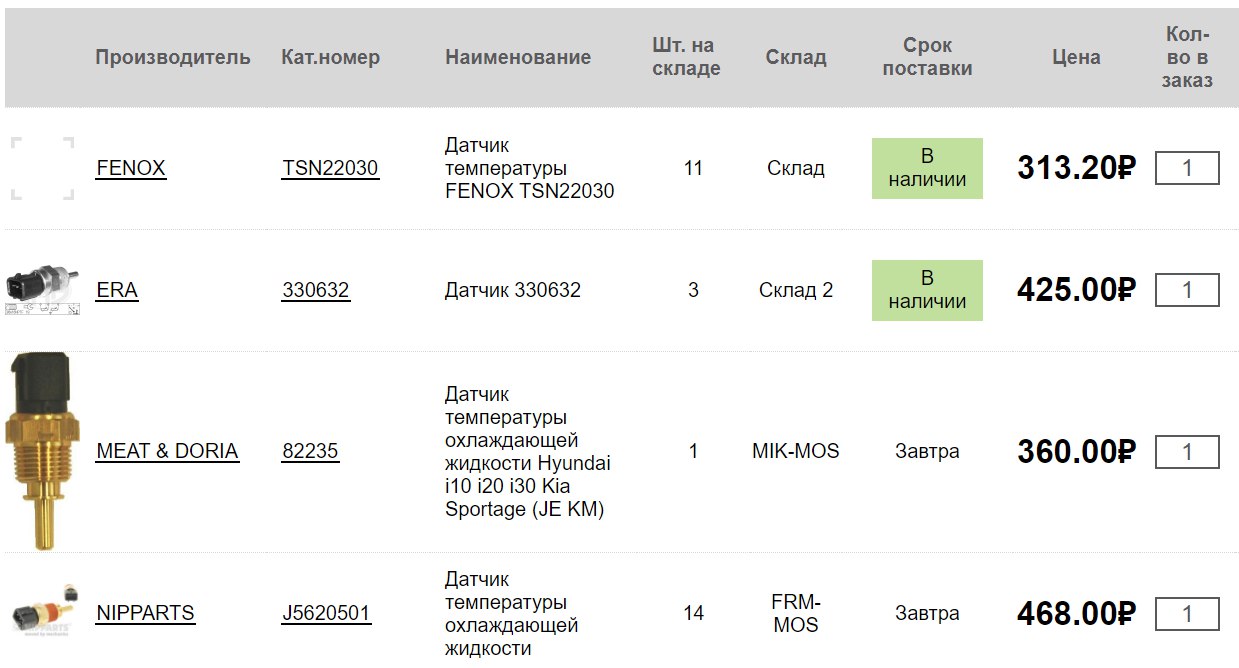Screen dimensions: 1239x668
Task: View the ERA sensor product thumbnail
Action: (42, 290)
